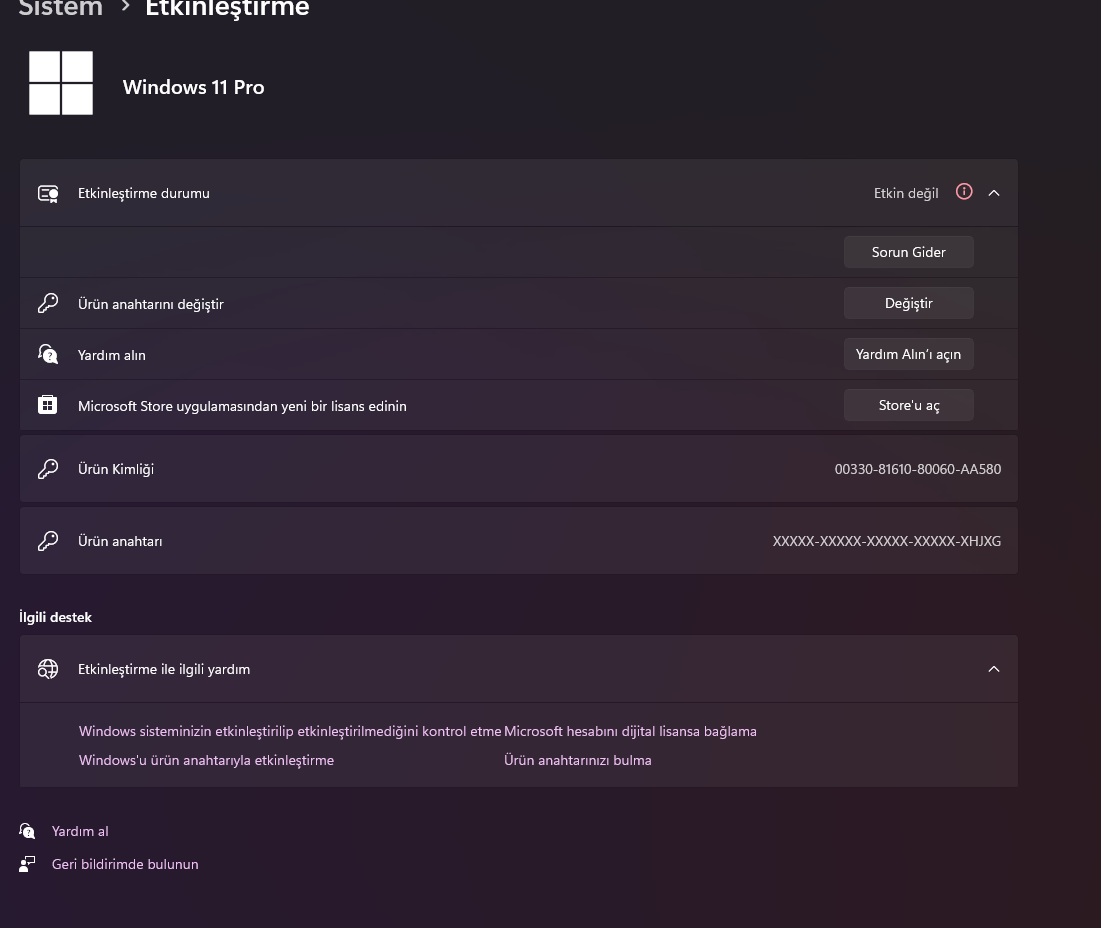Click the Microsoft Store icon
The image size is (1101, 928).
point(48,405)
